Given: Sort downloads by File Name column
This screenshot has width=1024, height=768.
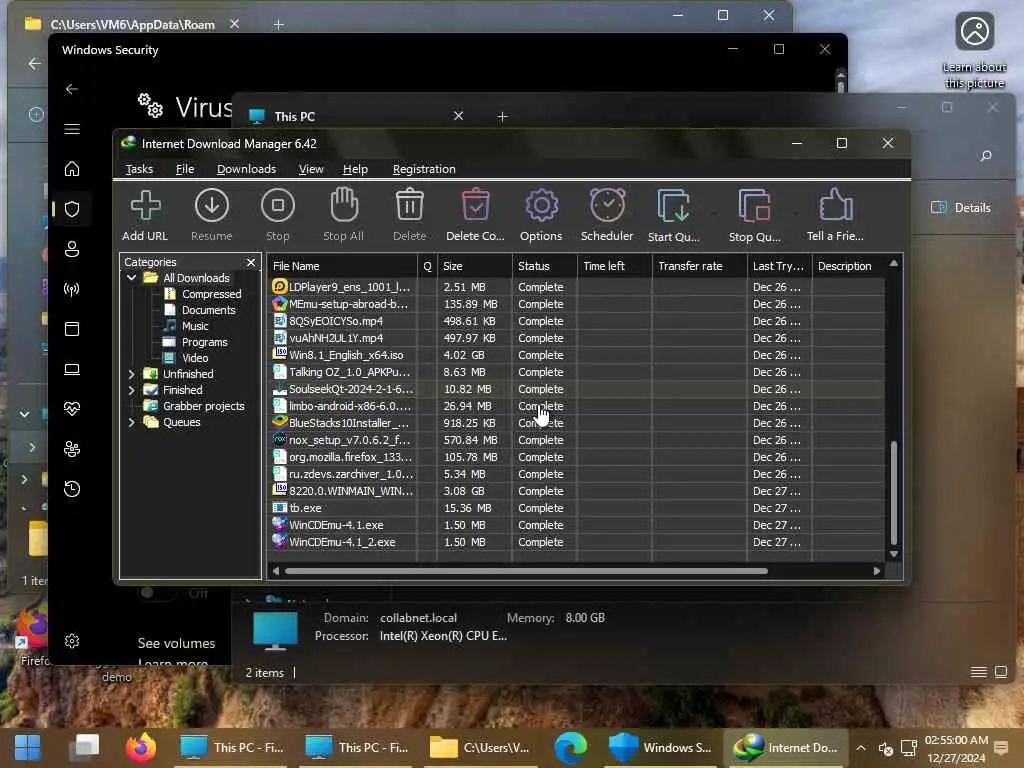Looking at the screenshot, I should tap(343, 266).
